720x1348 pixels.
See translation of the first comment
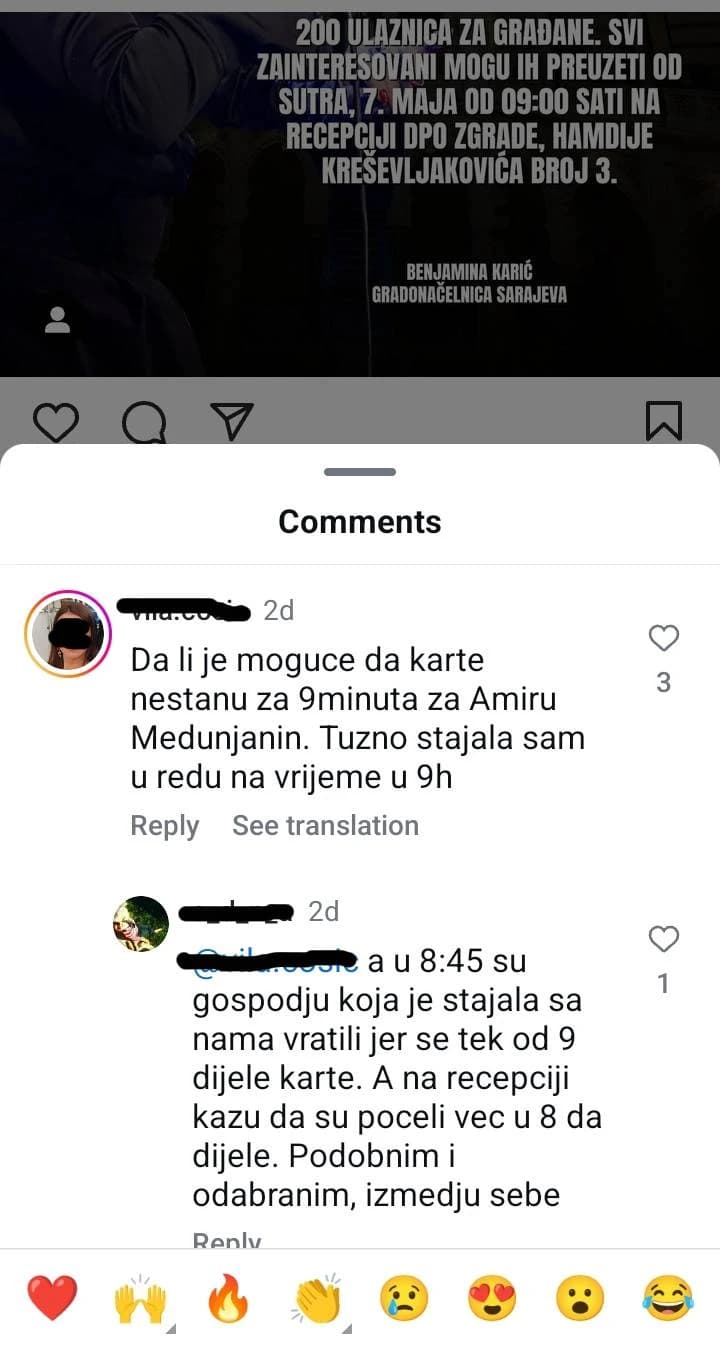pos(325,826)
